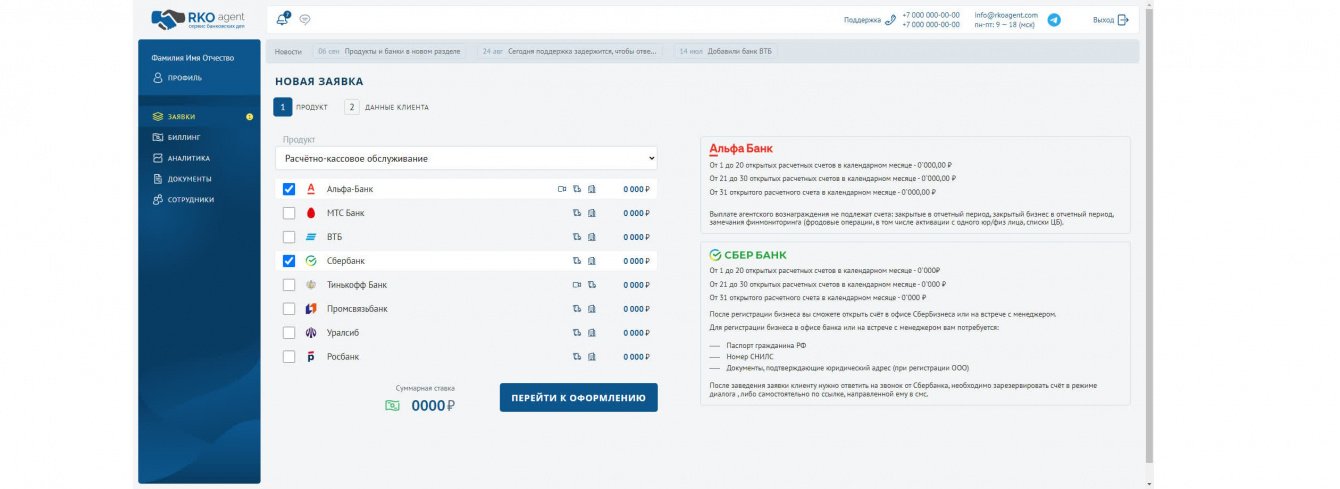Check the Уралсиб checkbox
1340x489 pixels.
289,333
